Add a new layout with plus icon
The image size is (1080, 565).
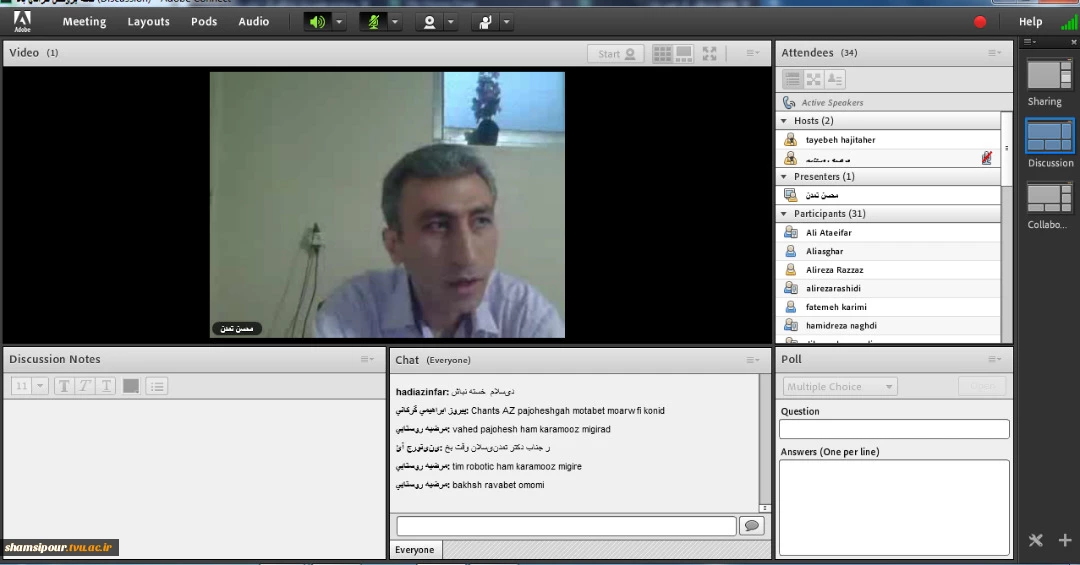coord(1065,540)
